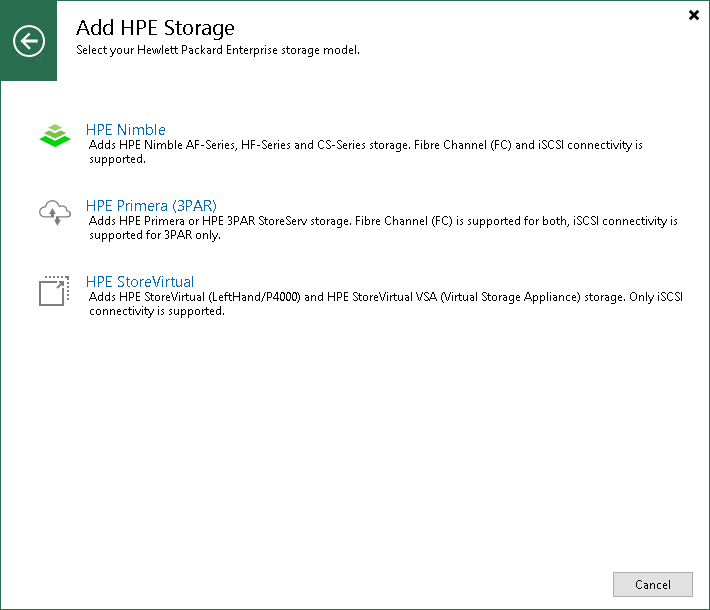Screen dimensions: 710x610
Task: Close the Add HPE Storage dialog
Action: coord(694,15)
